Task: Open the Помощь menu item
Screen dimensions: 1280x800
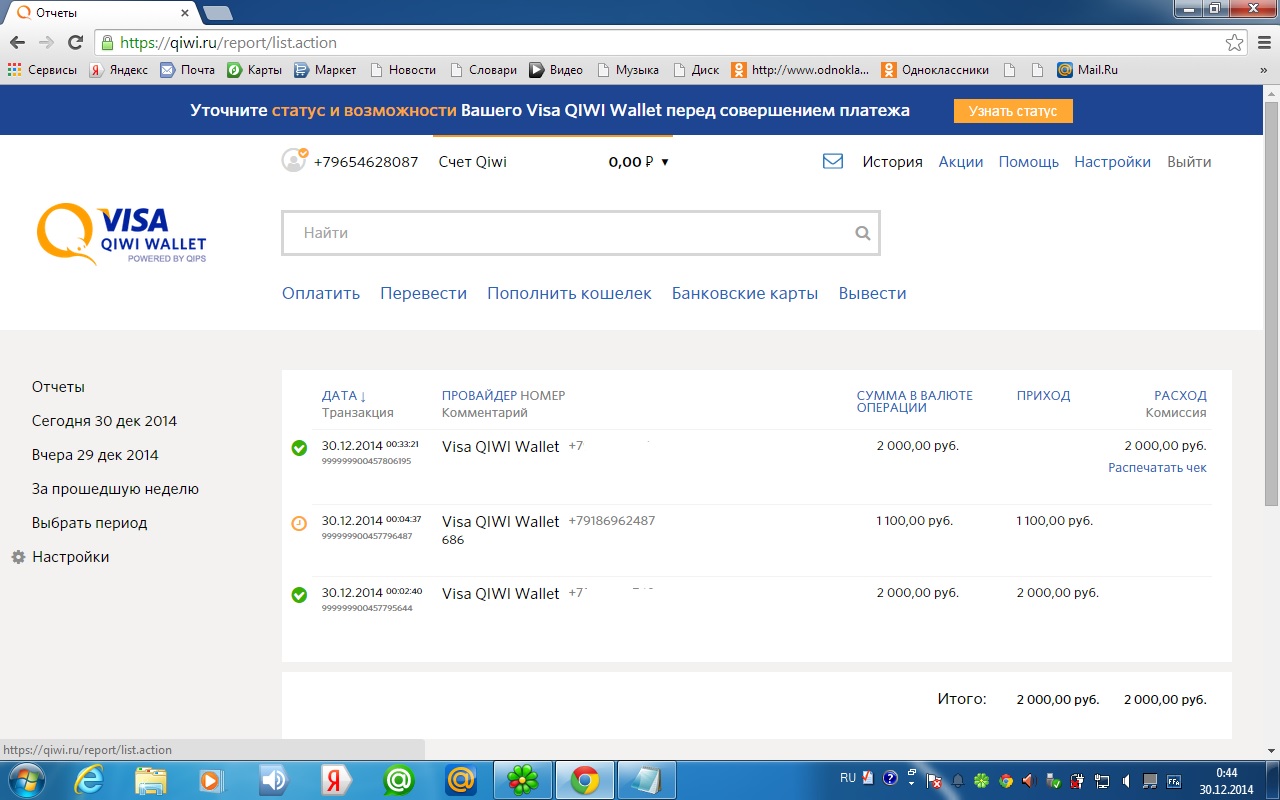Action: click(x=1029, y=162)
